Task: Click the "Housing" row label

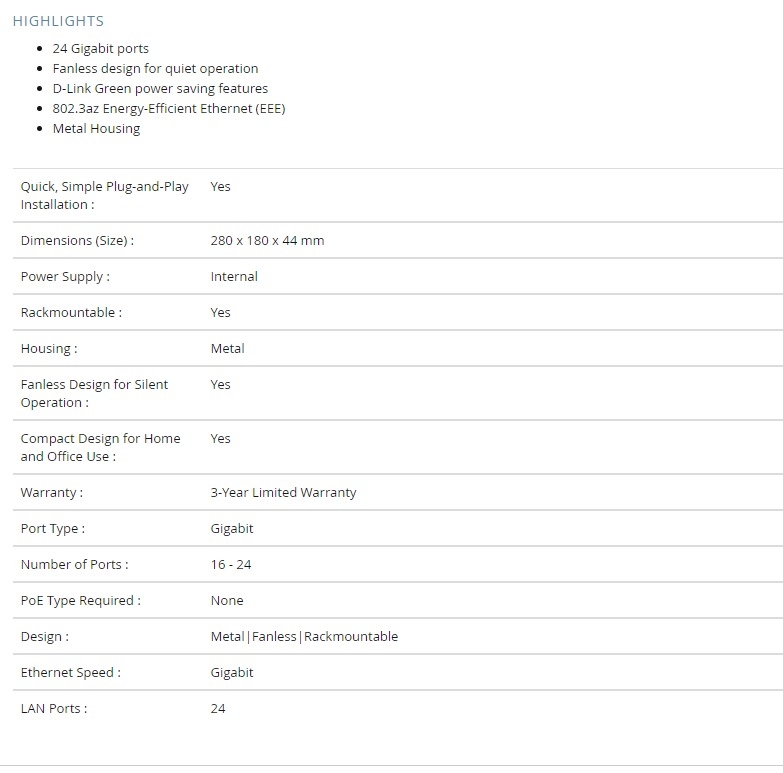Action: click(49, 348)
